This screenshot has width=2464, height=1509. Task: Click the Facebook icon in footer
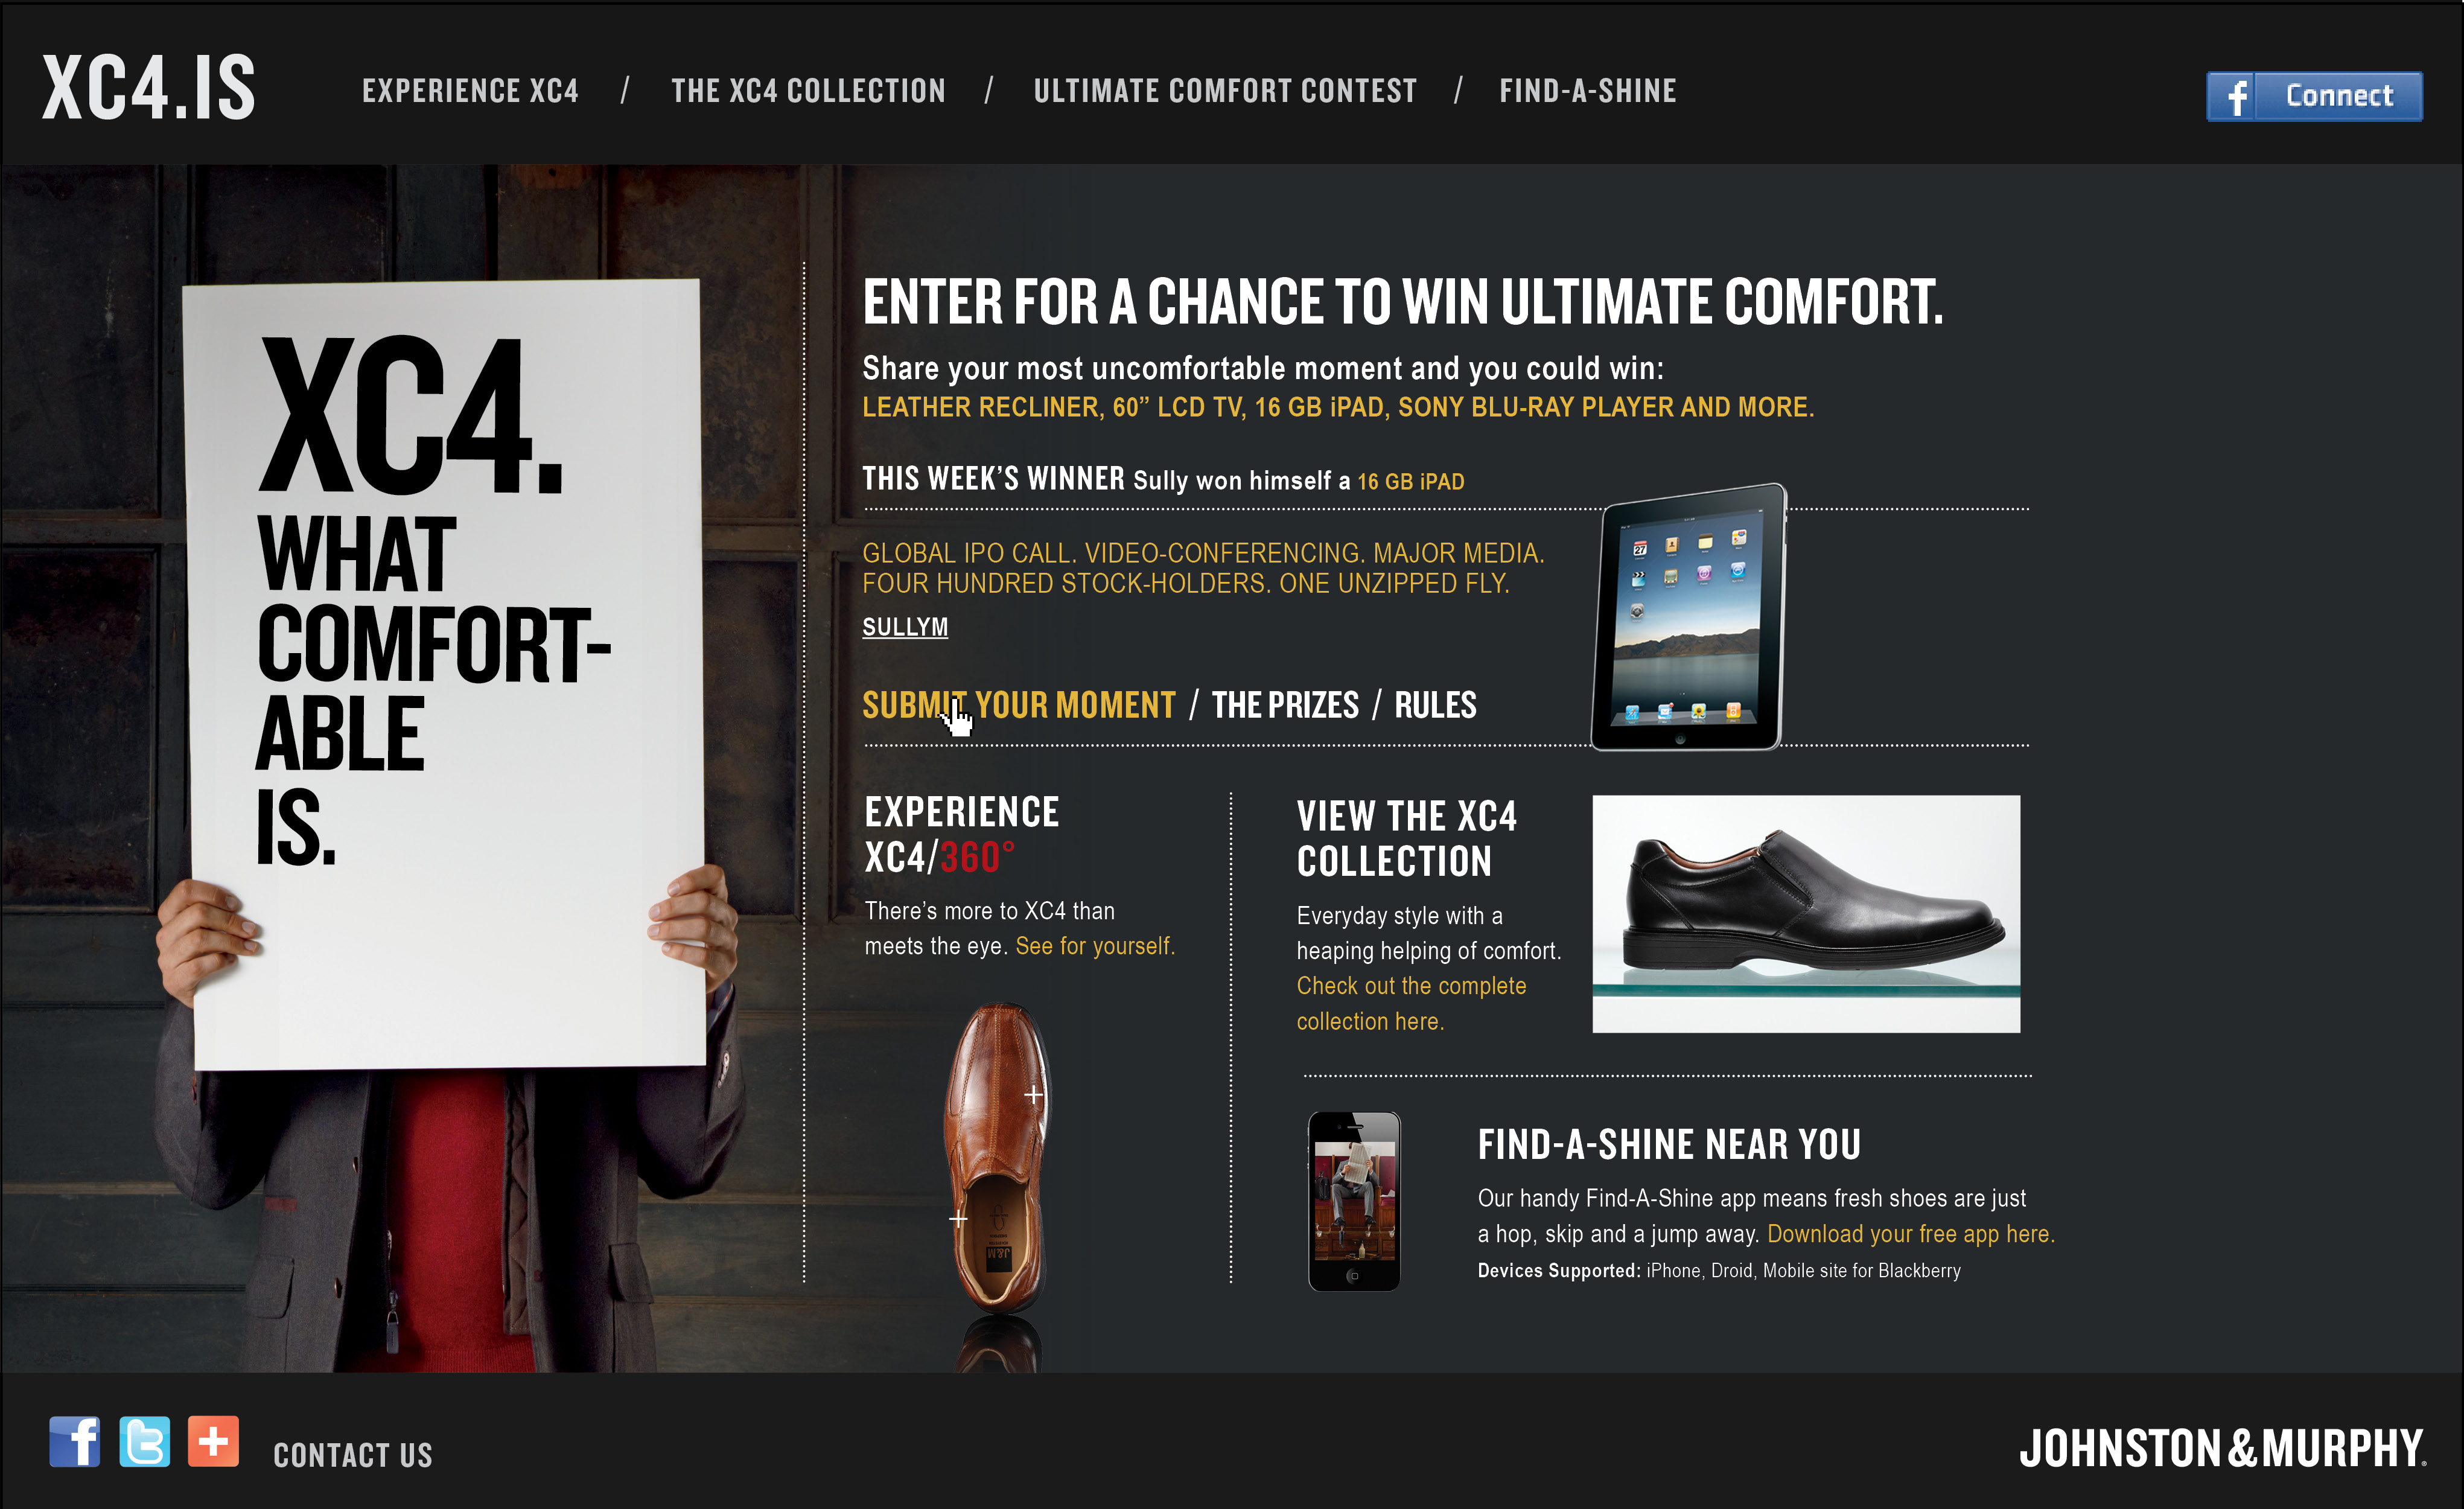pos(75,1441)
